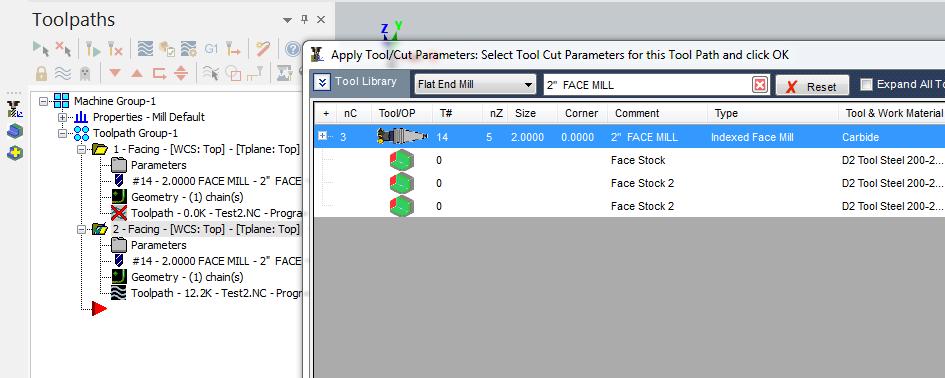
Task: Sort by the Tool & Work Material column header
Action: click(x=892, y=113)
